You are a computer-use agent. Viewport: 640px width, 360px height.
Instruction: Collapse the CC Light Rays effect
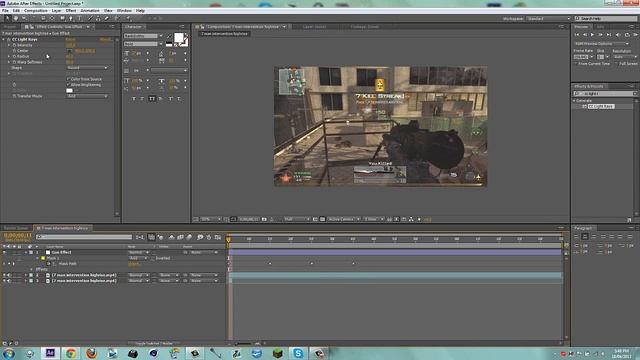(x=4, y=40)
